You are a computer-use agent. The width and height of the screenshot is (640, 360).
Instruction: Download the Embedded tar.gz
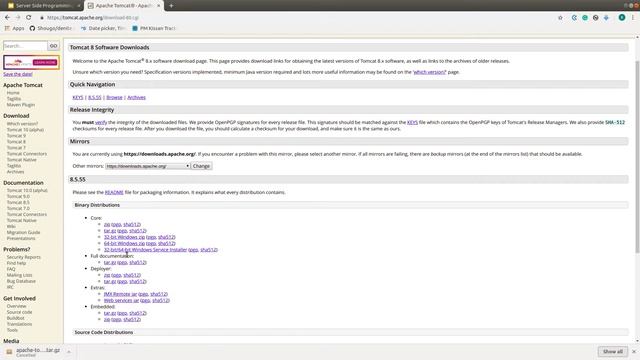click(110, 313)
